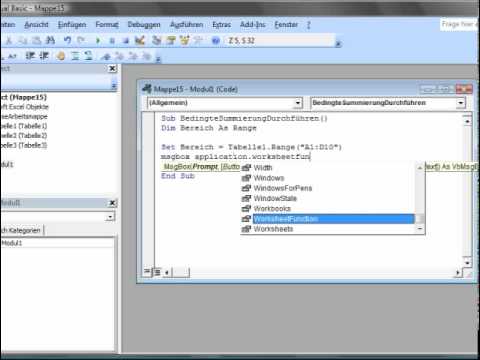
Task: Toggle Design Mode icon in the toolbar
Action: (140, 41)
